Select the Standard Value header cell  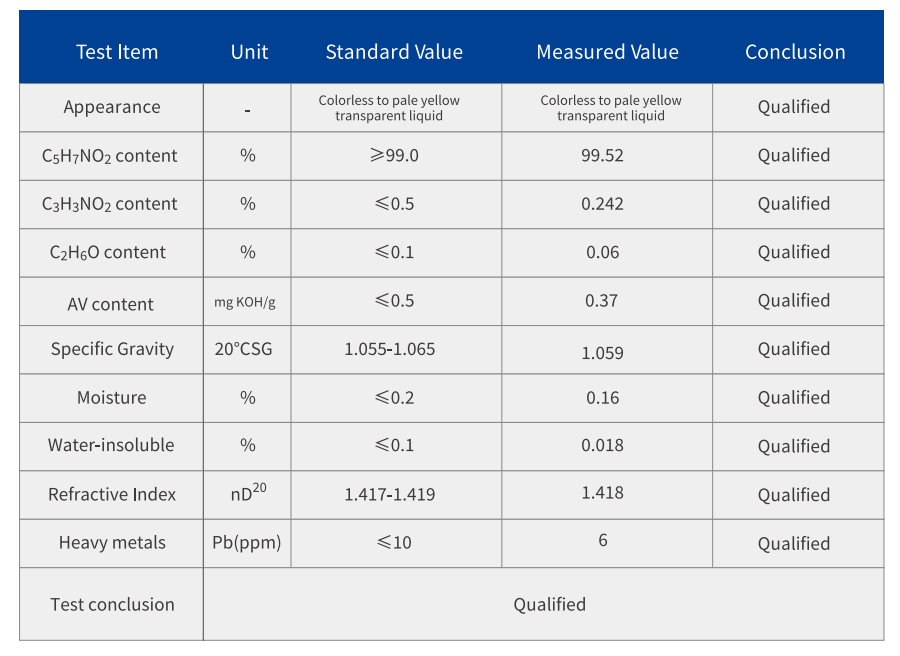coord(394,52)
